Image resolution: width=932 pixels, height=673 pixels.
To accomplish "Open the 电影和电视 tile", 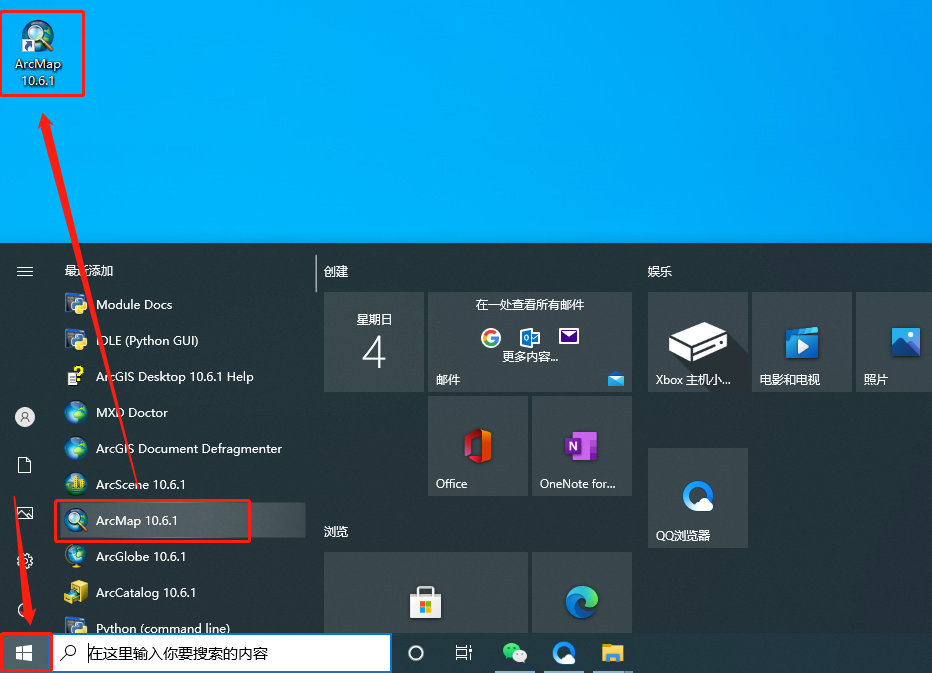I will coord(802,342).
